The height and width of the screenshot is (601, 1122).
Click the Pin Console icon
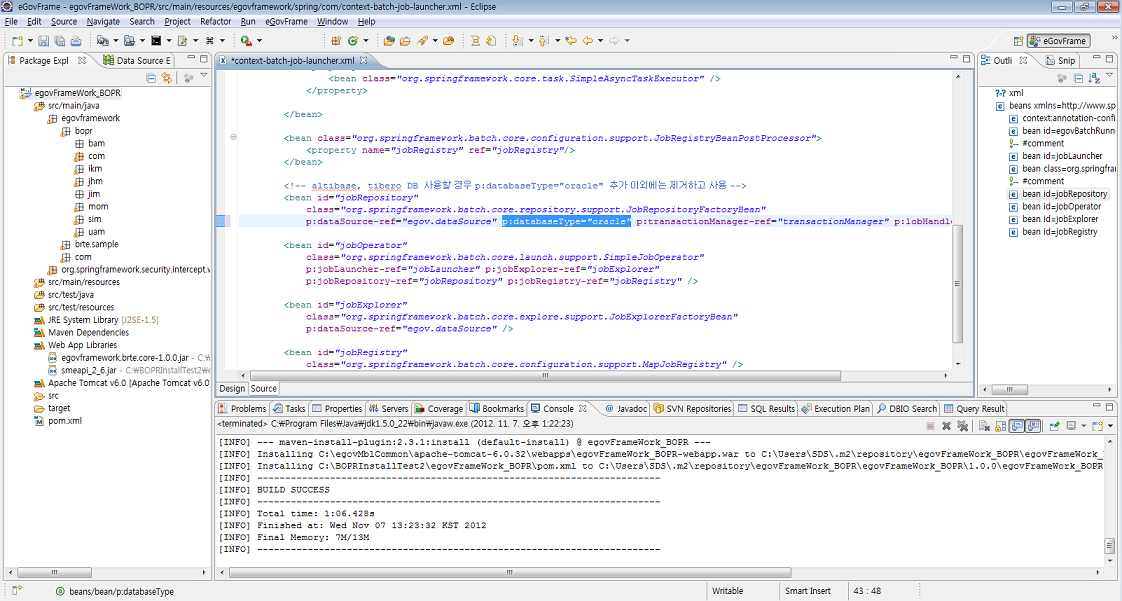(1054, 426)
